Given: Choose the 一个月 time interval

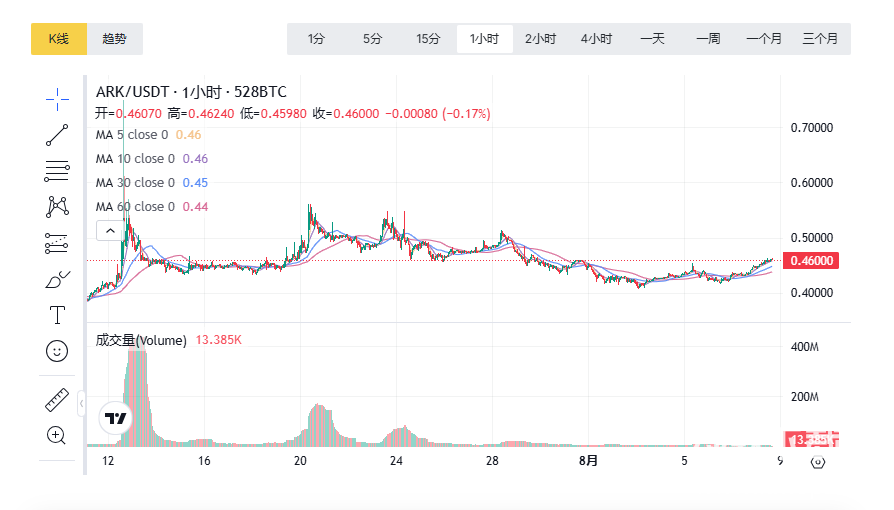Looking at the screenshot, I should pyautogui.click(x=764, y=39).
